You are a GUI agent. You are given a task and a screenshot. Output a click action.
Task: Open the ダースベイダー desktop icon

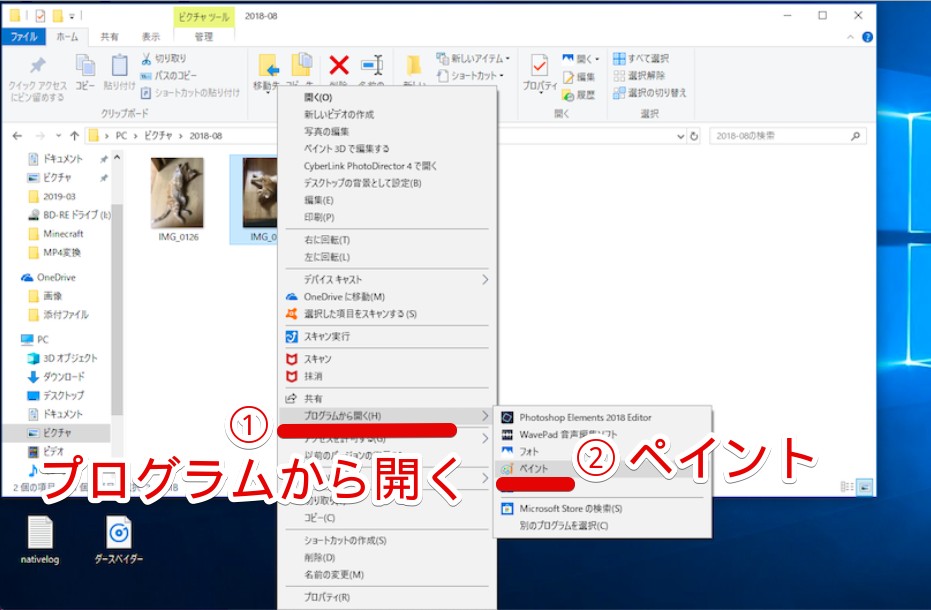(119, 533)
